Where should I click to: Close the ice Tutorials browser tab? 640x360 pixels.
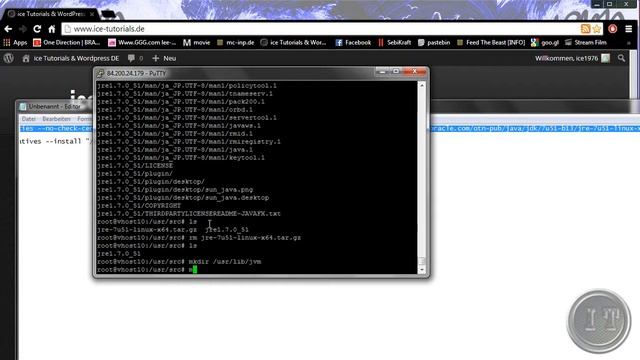pyautogui.click(x=92, y=14)
